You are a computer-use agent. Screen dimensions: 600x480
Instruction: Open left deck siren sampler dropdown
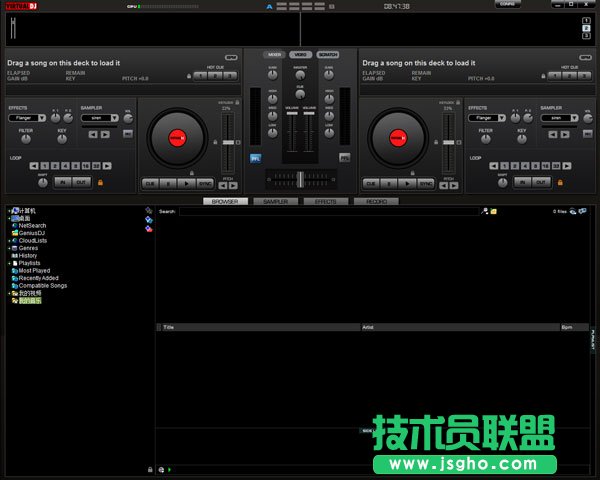114,118
